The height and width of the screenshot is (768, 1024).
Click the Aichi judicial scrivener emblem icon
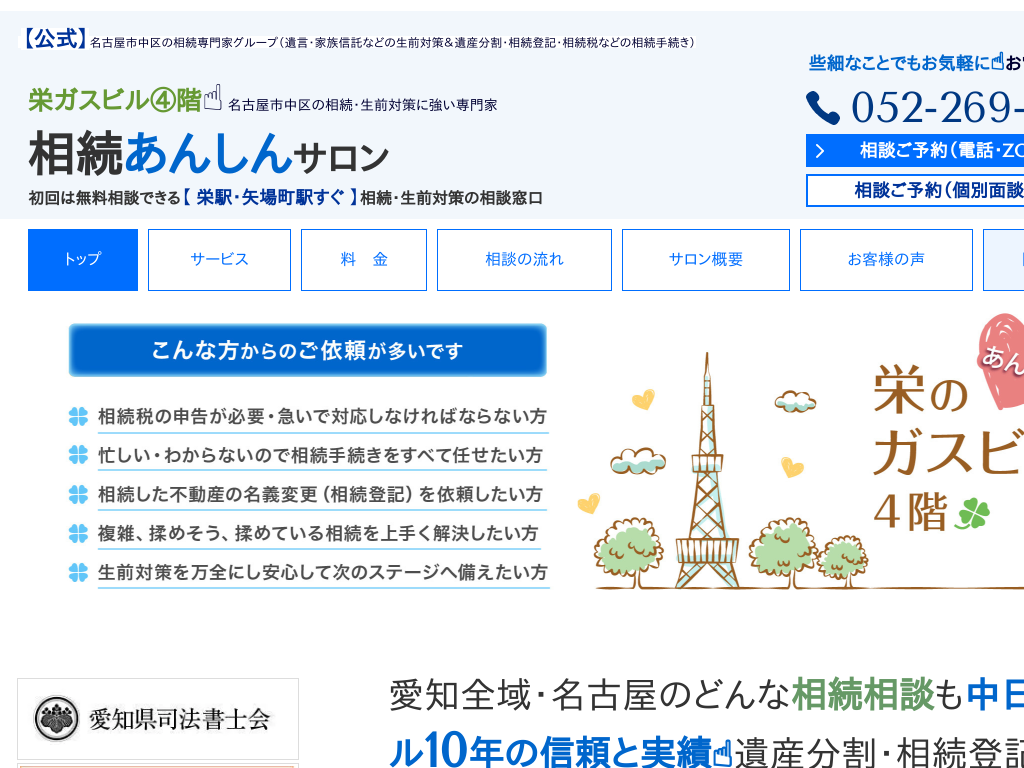(56, 718)
